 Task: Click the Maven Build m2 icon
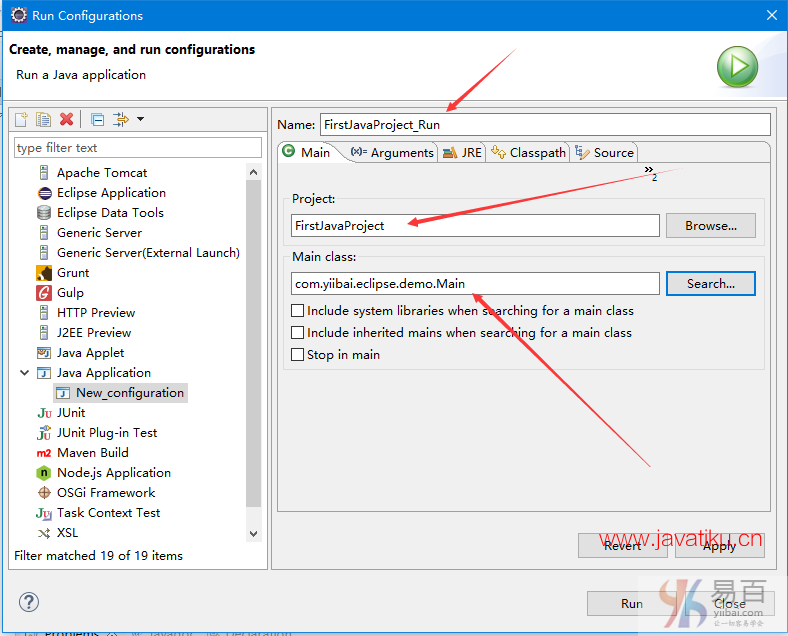pos(44,453)
